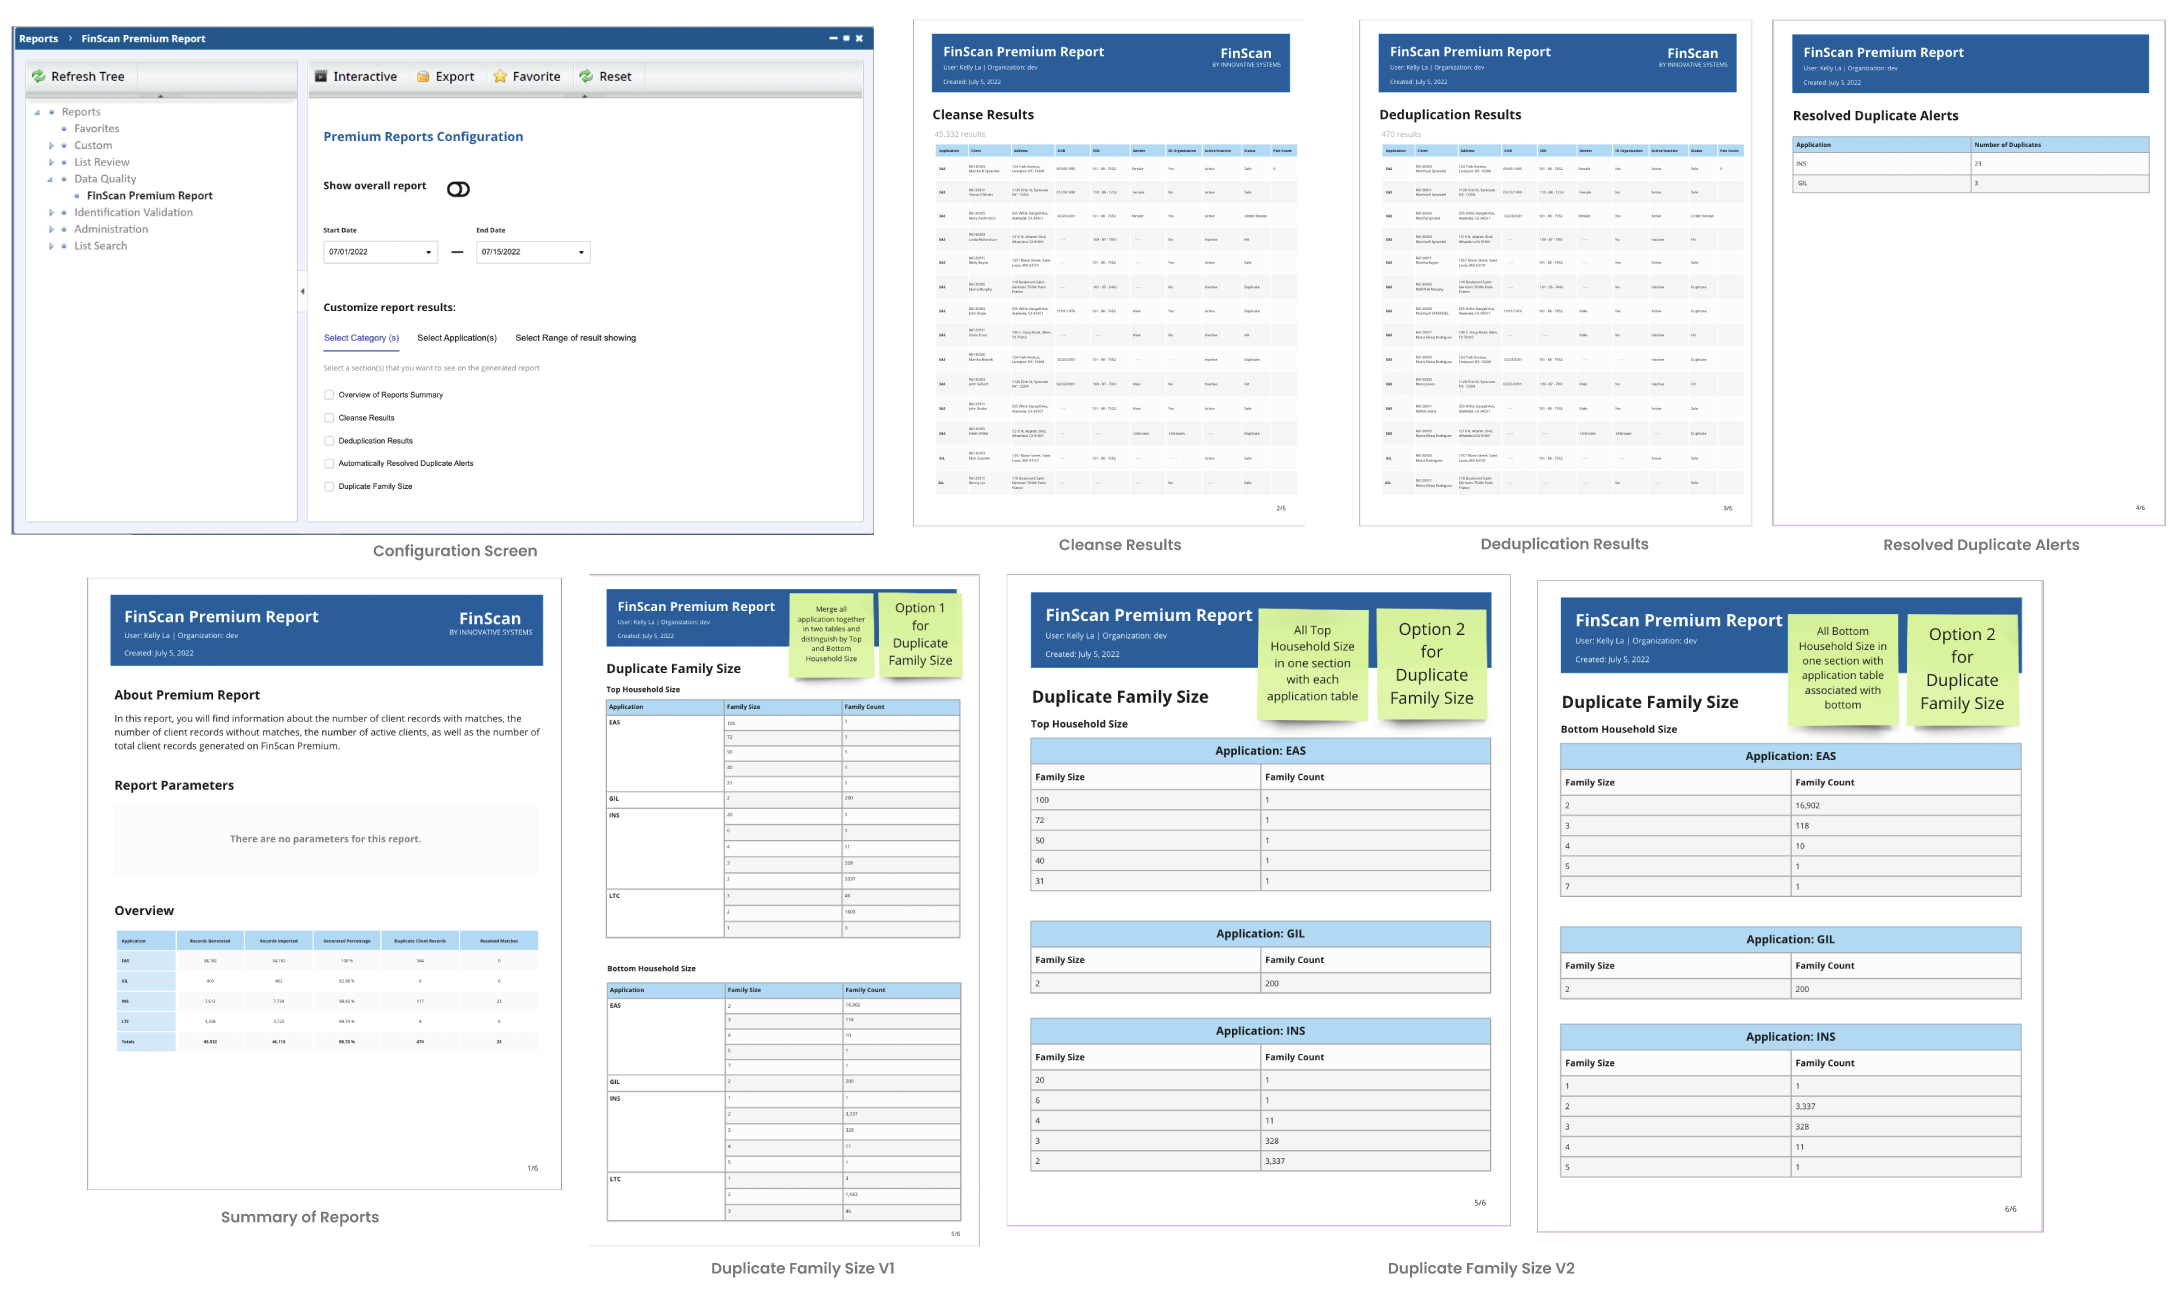Click Reports in the window breadcrumb
This screenshot has height=1310, width=2178.
click(x=38, y=39)
